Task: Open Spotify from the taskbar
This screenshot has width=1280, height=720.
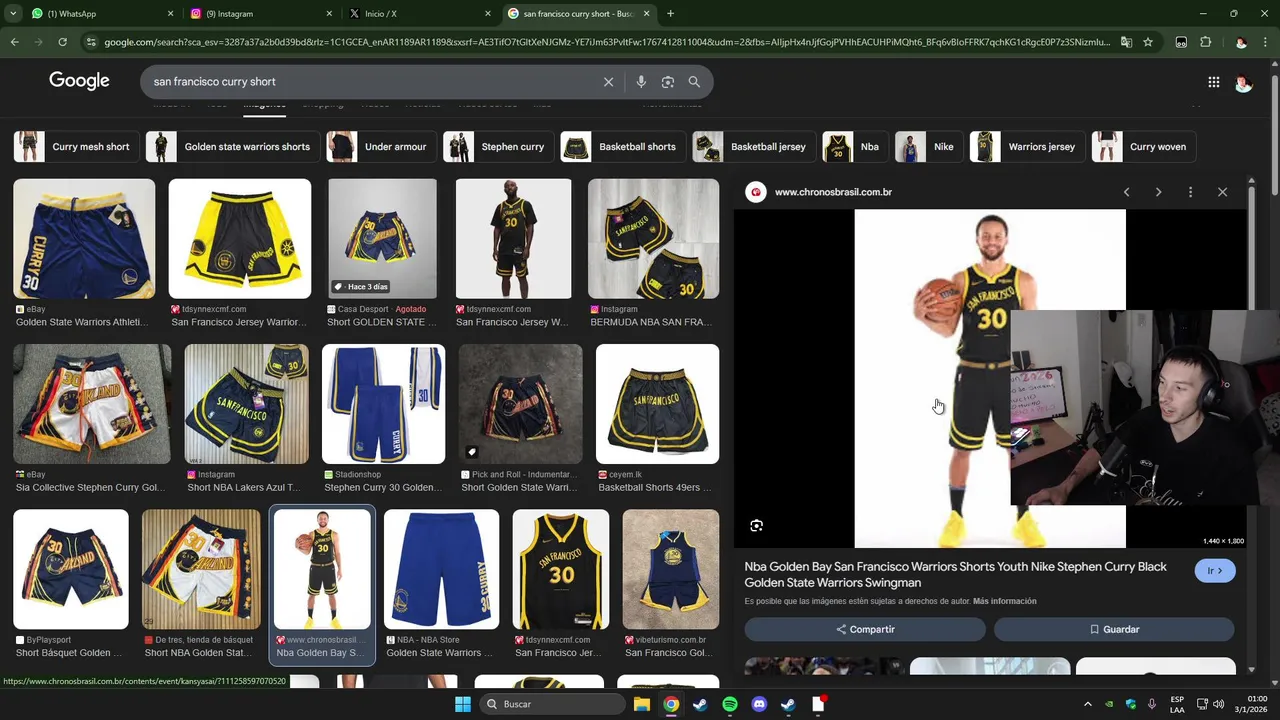Action: coord(730,704)
